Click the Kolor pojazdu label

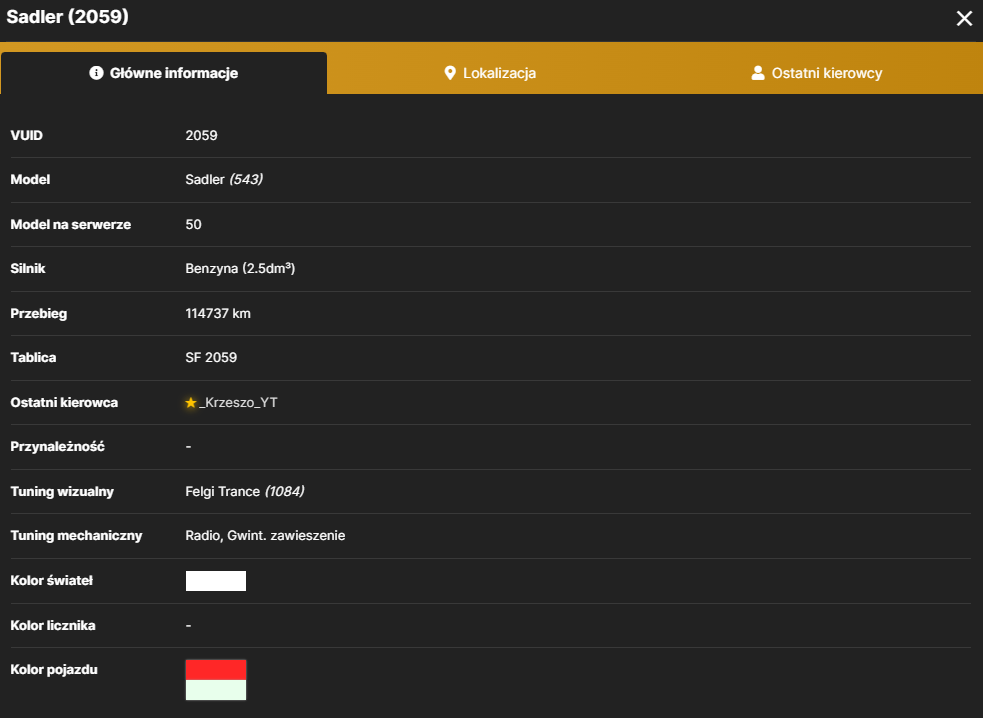[54, 670]
